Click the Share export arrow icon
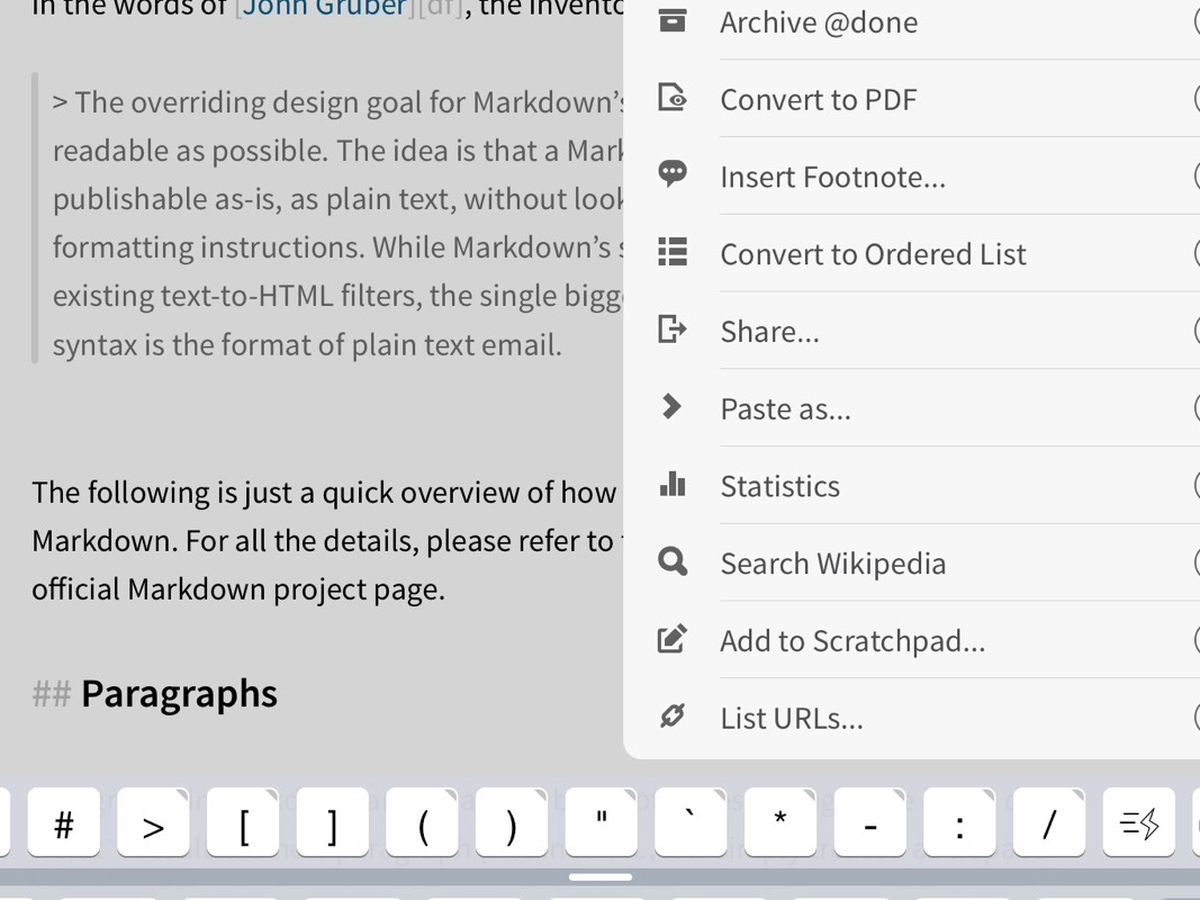The height and width of the screenshot is (900, 1200). tap(672, 329)
